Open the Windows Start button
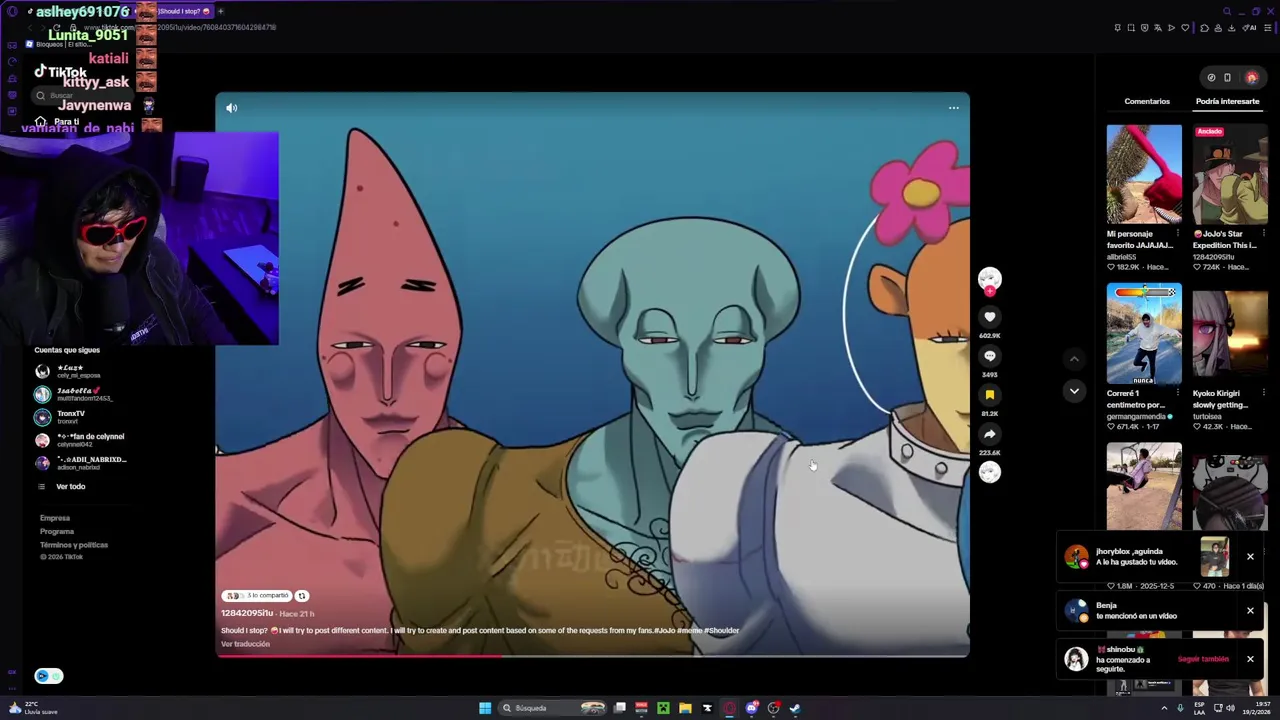Screen dimensions: 1280x720 coord(485,708)
